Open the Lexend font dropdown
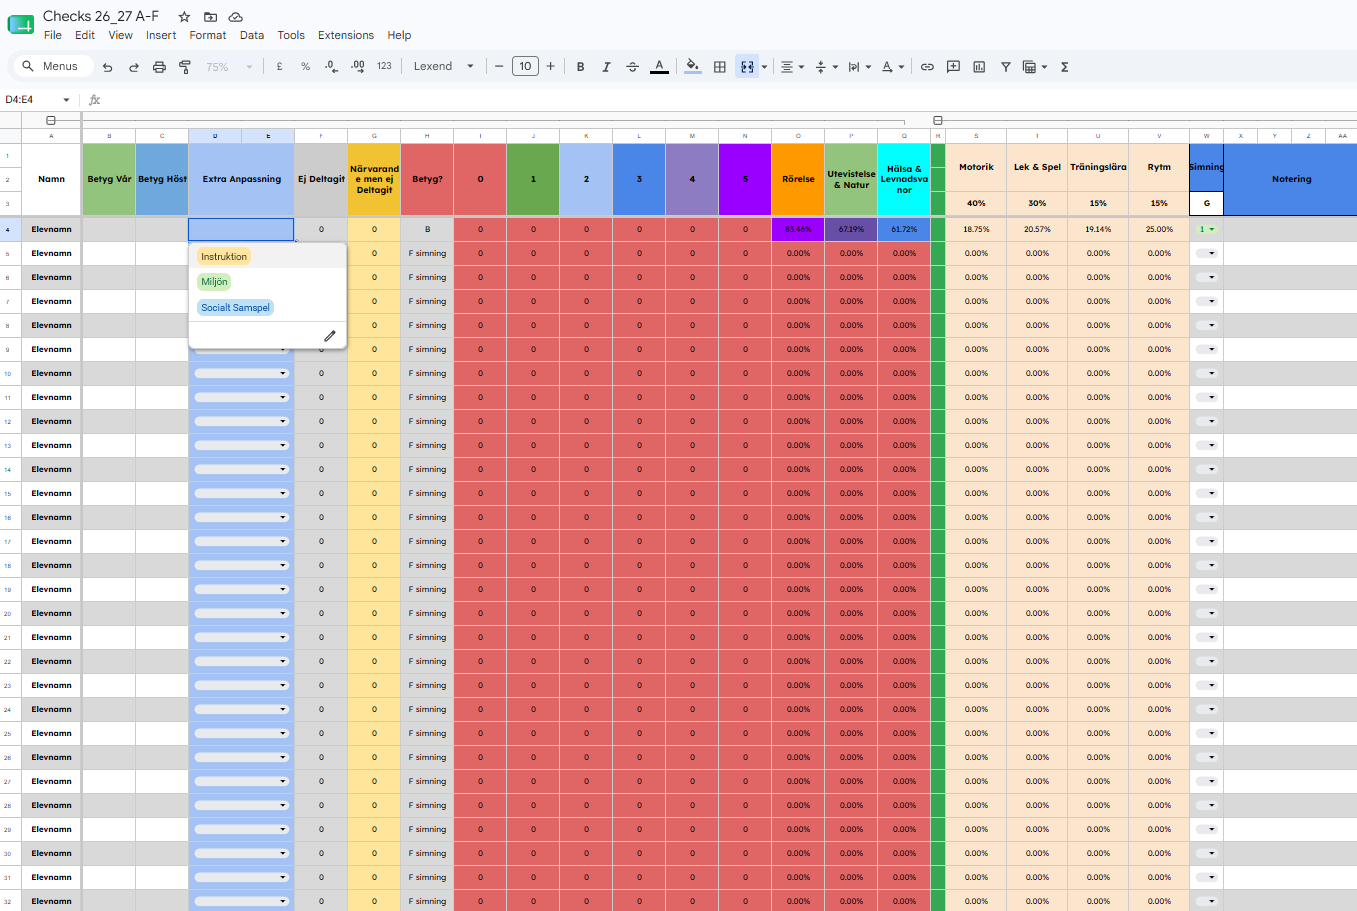The height and width of the screenshot is (911, 1357). point(444,67)
